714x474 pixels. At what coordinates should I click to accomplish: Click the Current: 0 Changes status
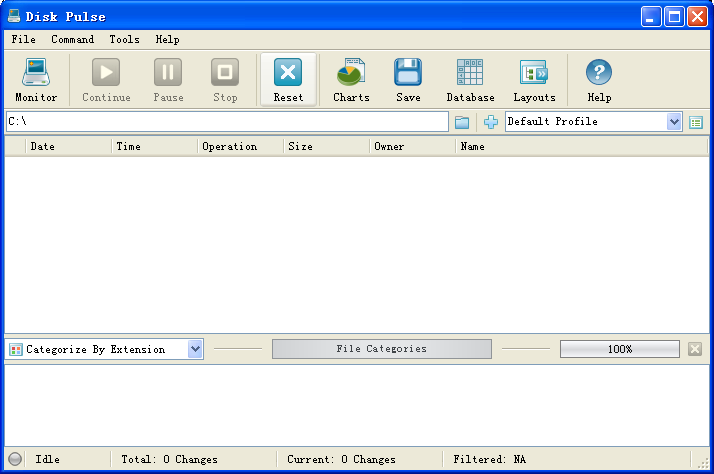341,459
